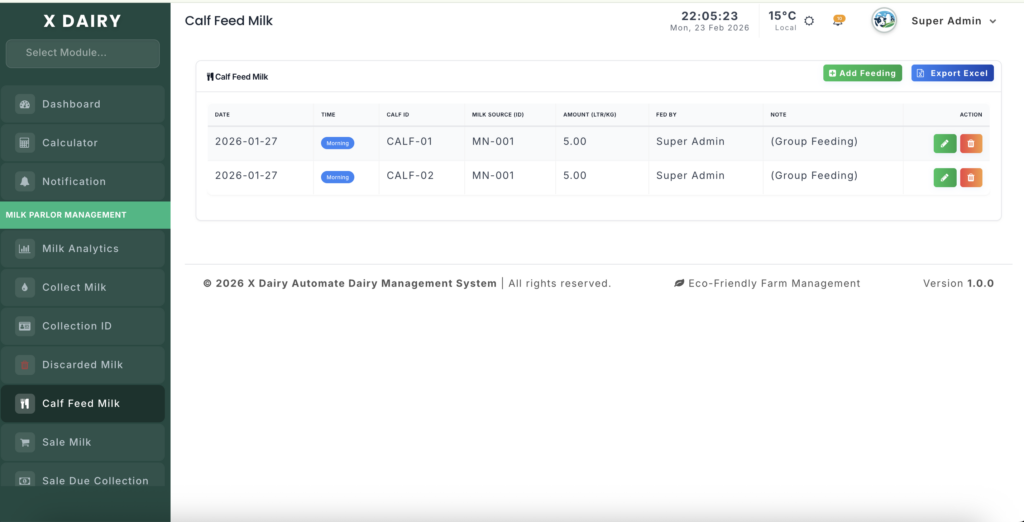The image size is (1024, 522).
Task: Click the Add Feeding button
Action: 862,73
